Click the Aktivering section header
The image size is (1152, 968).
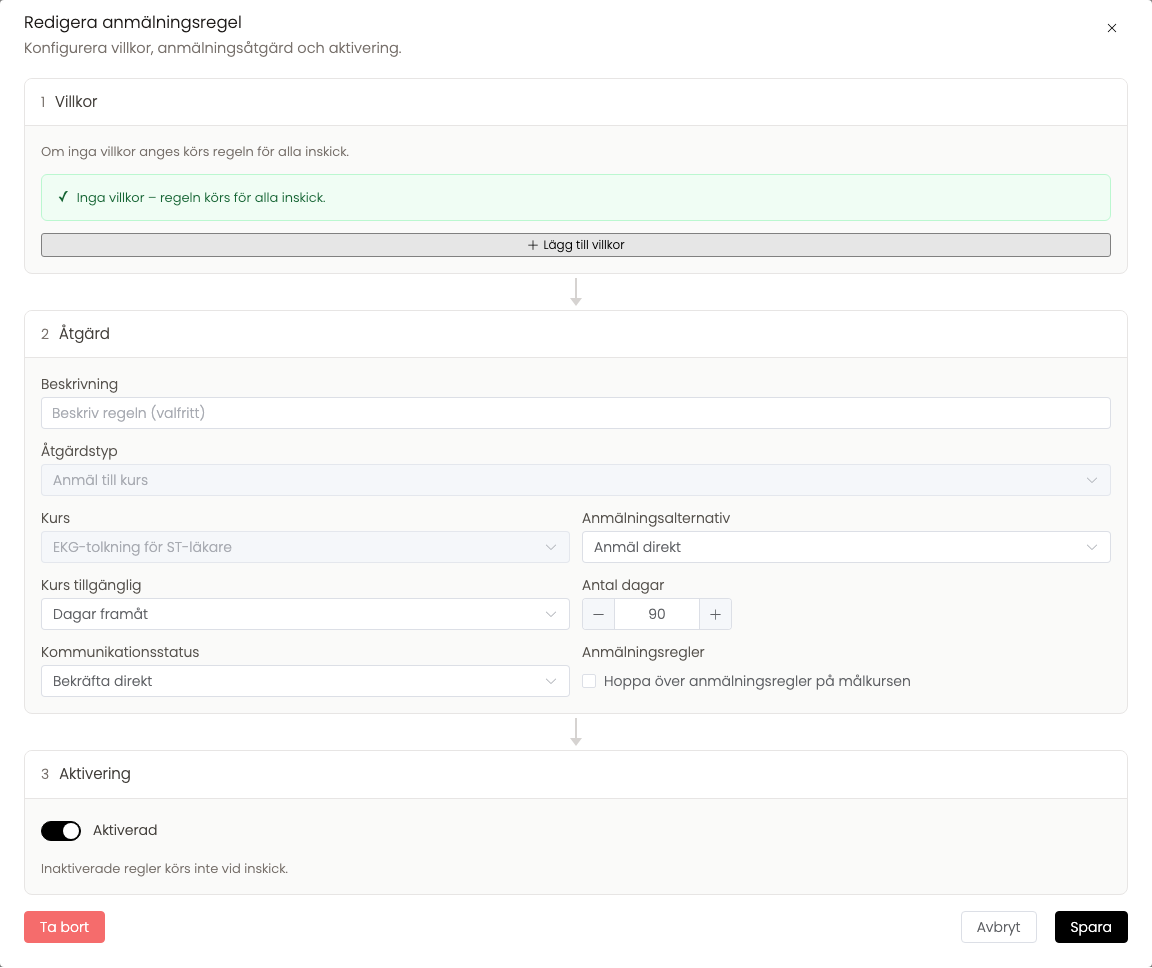(x=575, y=774)
